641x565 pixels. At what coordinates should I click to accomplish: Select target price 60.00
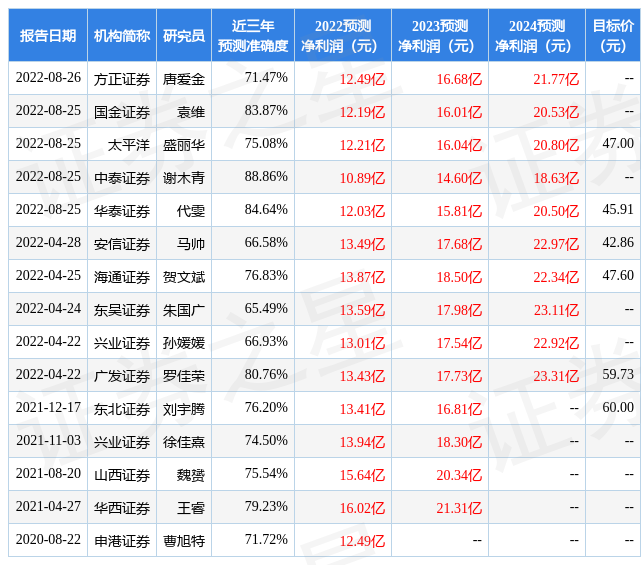tap(618, 408)
